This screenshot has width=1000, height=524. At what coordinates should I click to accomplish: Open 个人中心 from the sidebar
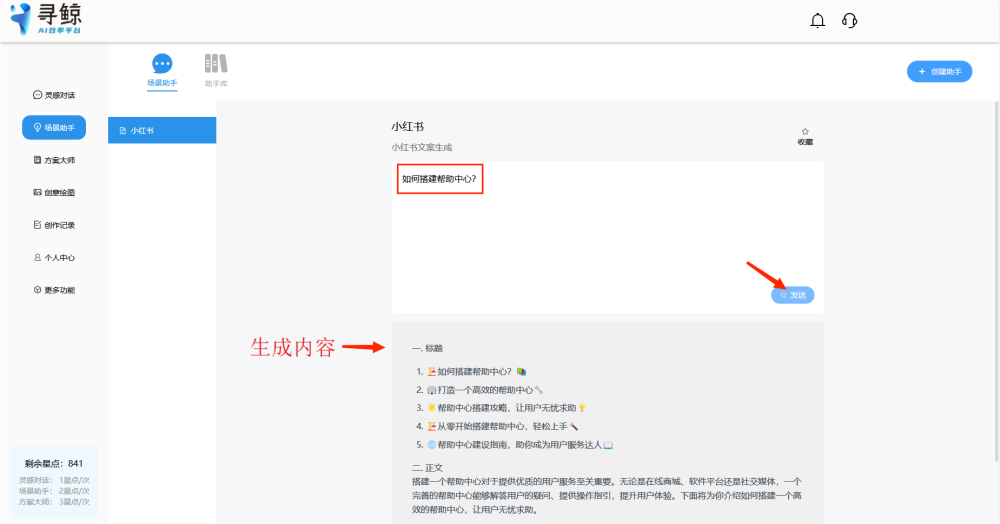[54, 258]
